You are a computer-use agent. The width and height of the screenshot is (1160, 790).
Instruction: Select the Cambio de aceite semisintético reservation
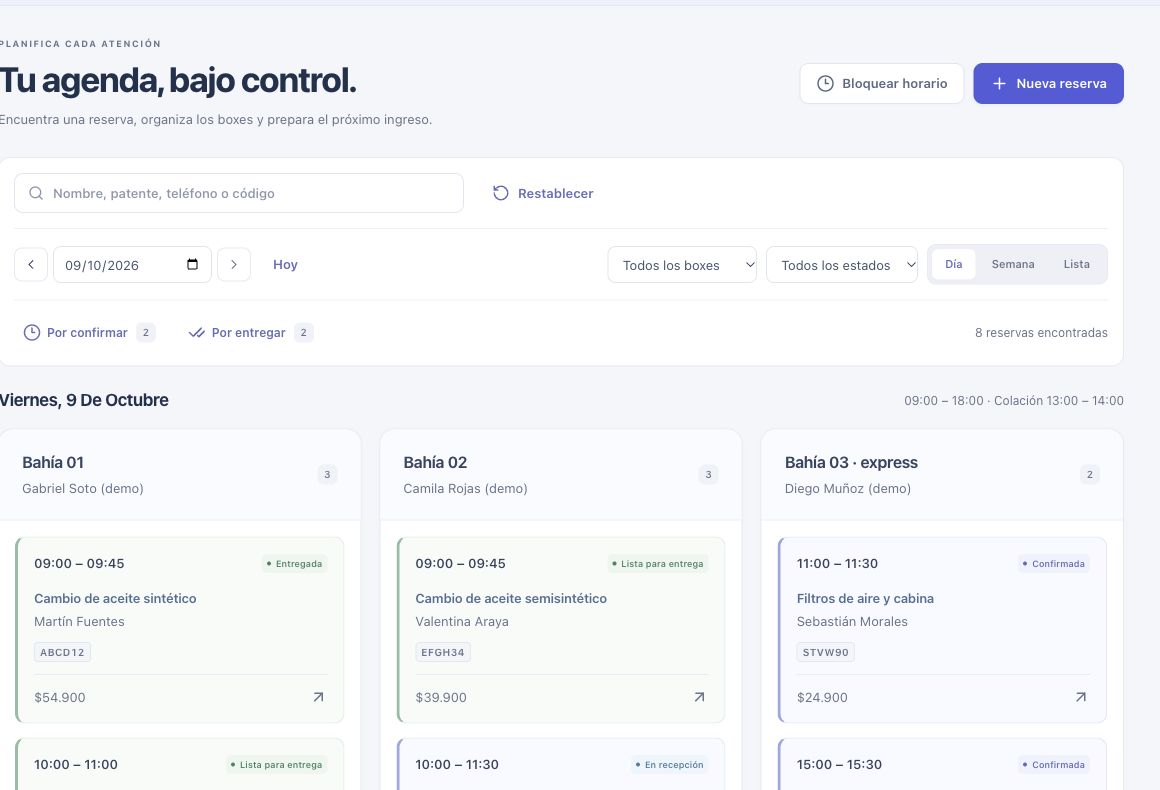[561, 630]
